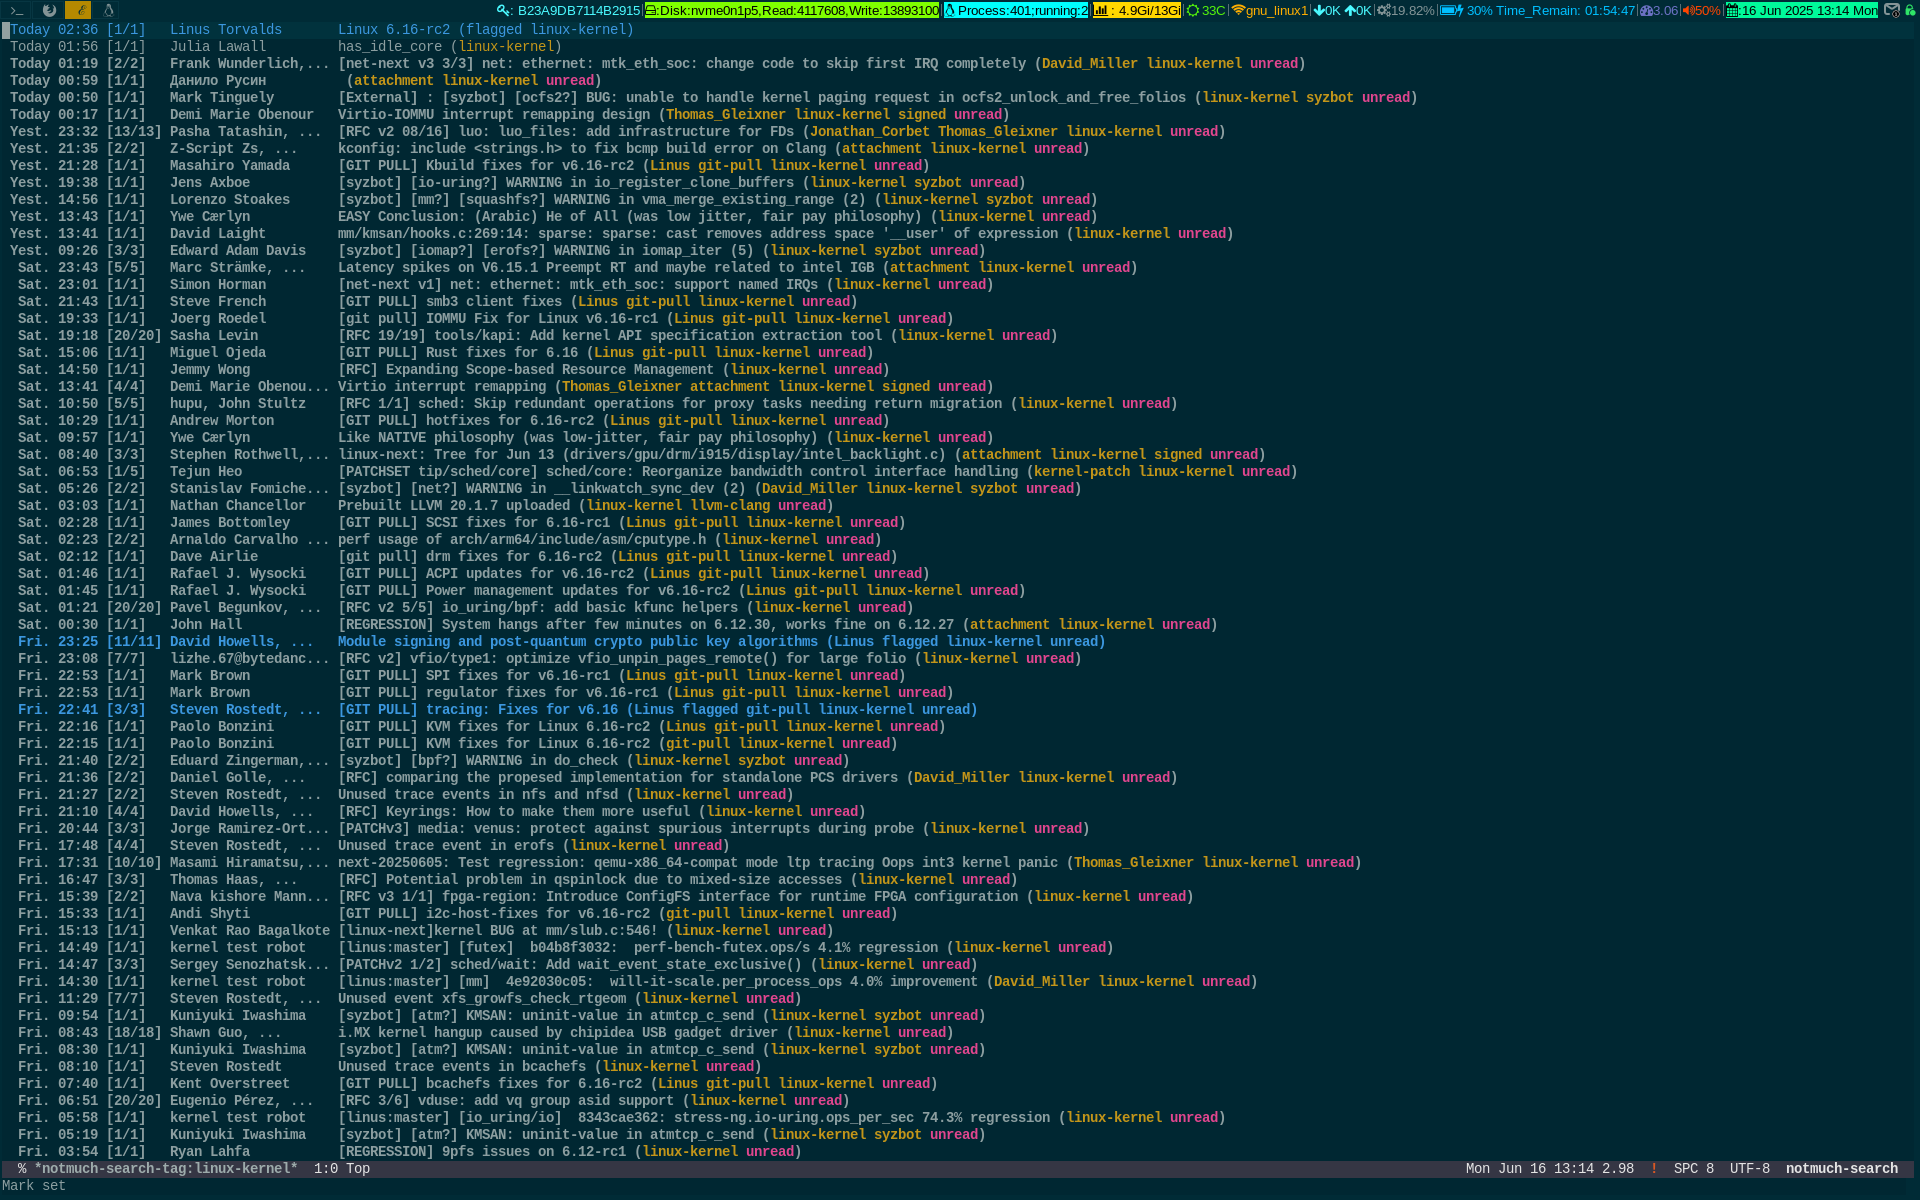Image resolution: width=1920 pixels, height=1200 pixels.
Task: Select Thomas Haas qspinlock potential problem row
Action: [x=960, y=879]
